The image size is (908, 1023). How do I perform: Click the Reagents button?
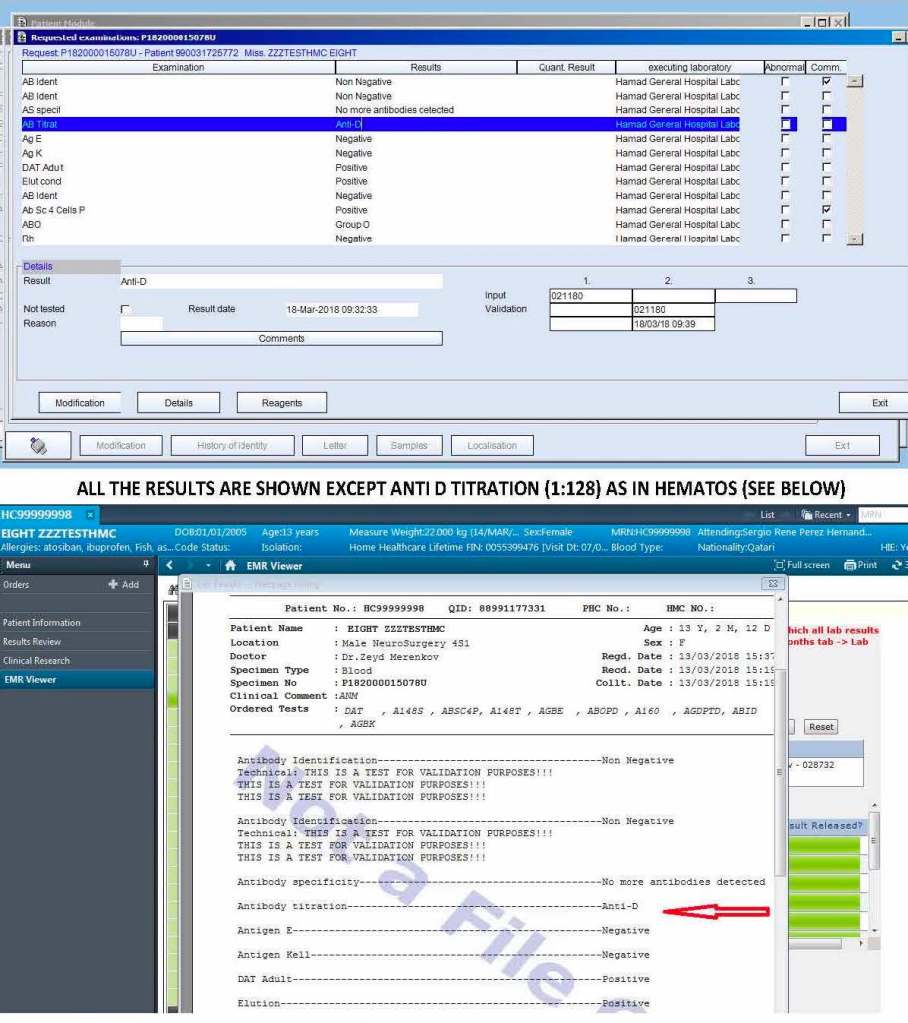point(281,403)
